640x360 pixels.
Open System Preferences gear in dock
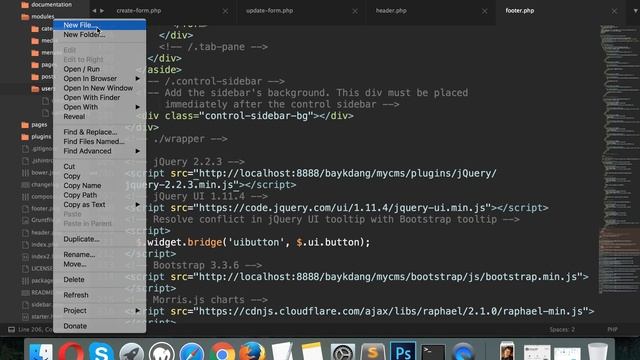point(343,352)
